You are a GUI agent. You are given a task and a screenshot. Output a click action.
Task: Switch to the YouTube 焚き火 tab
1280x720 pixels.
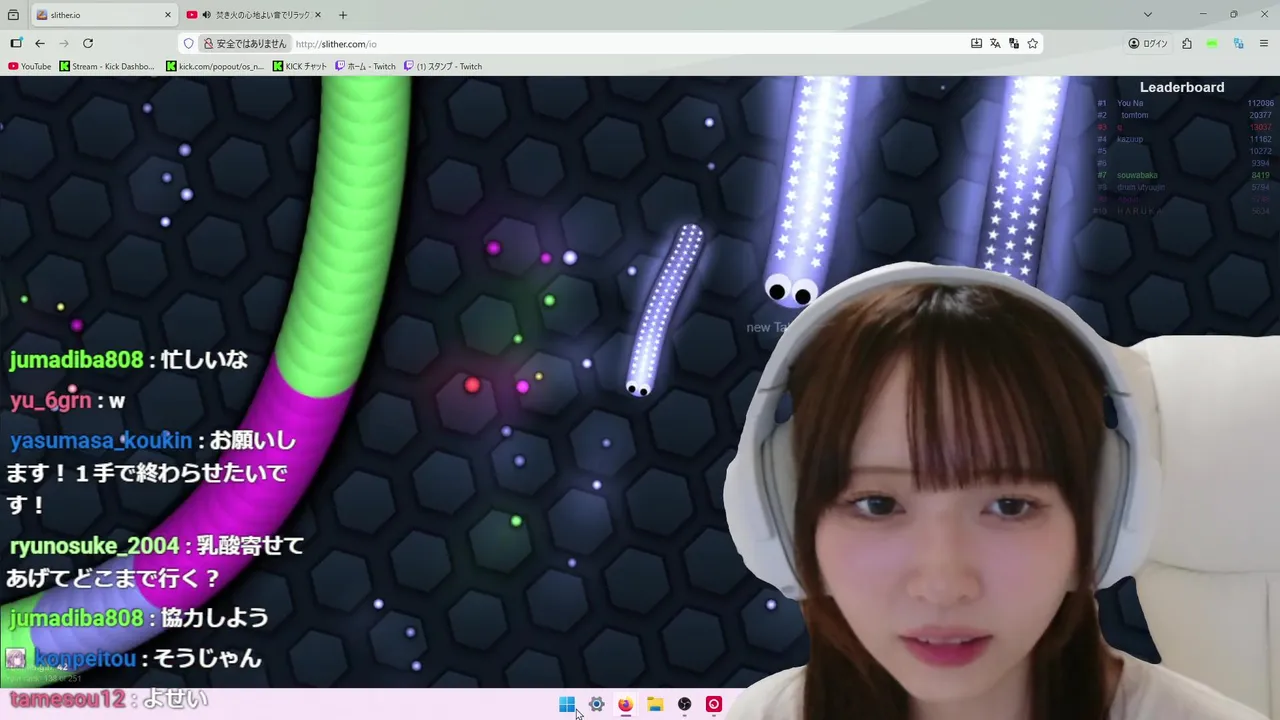coord(255,15)
